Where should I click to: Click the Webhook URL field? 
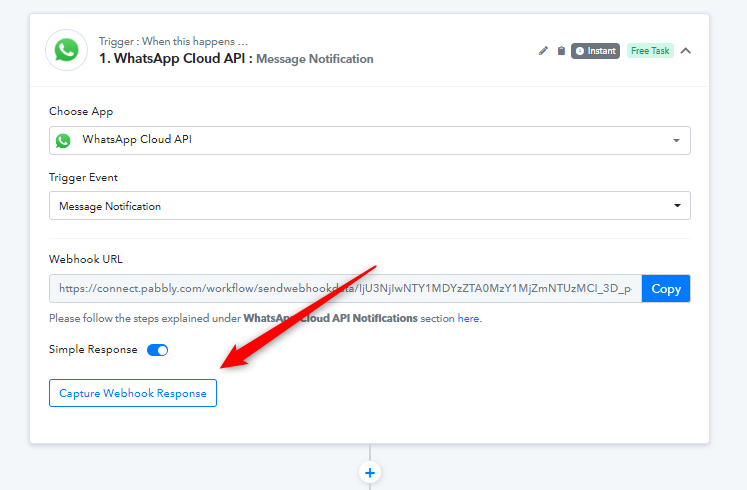tap(345, 289)
